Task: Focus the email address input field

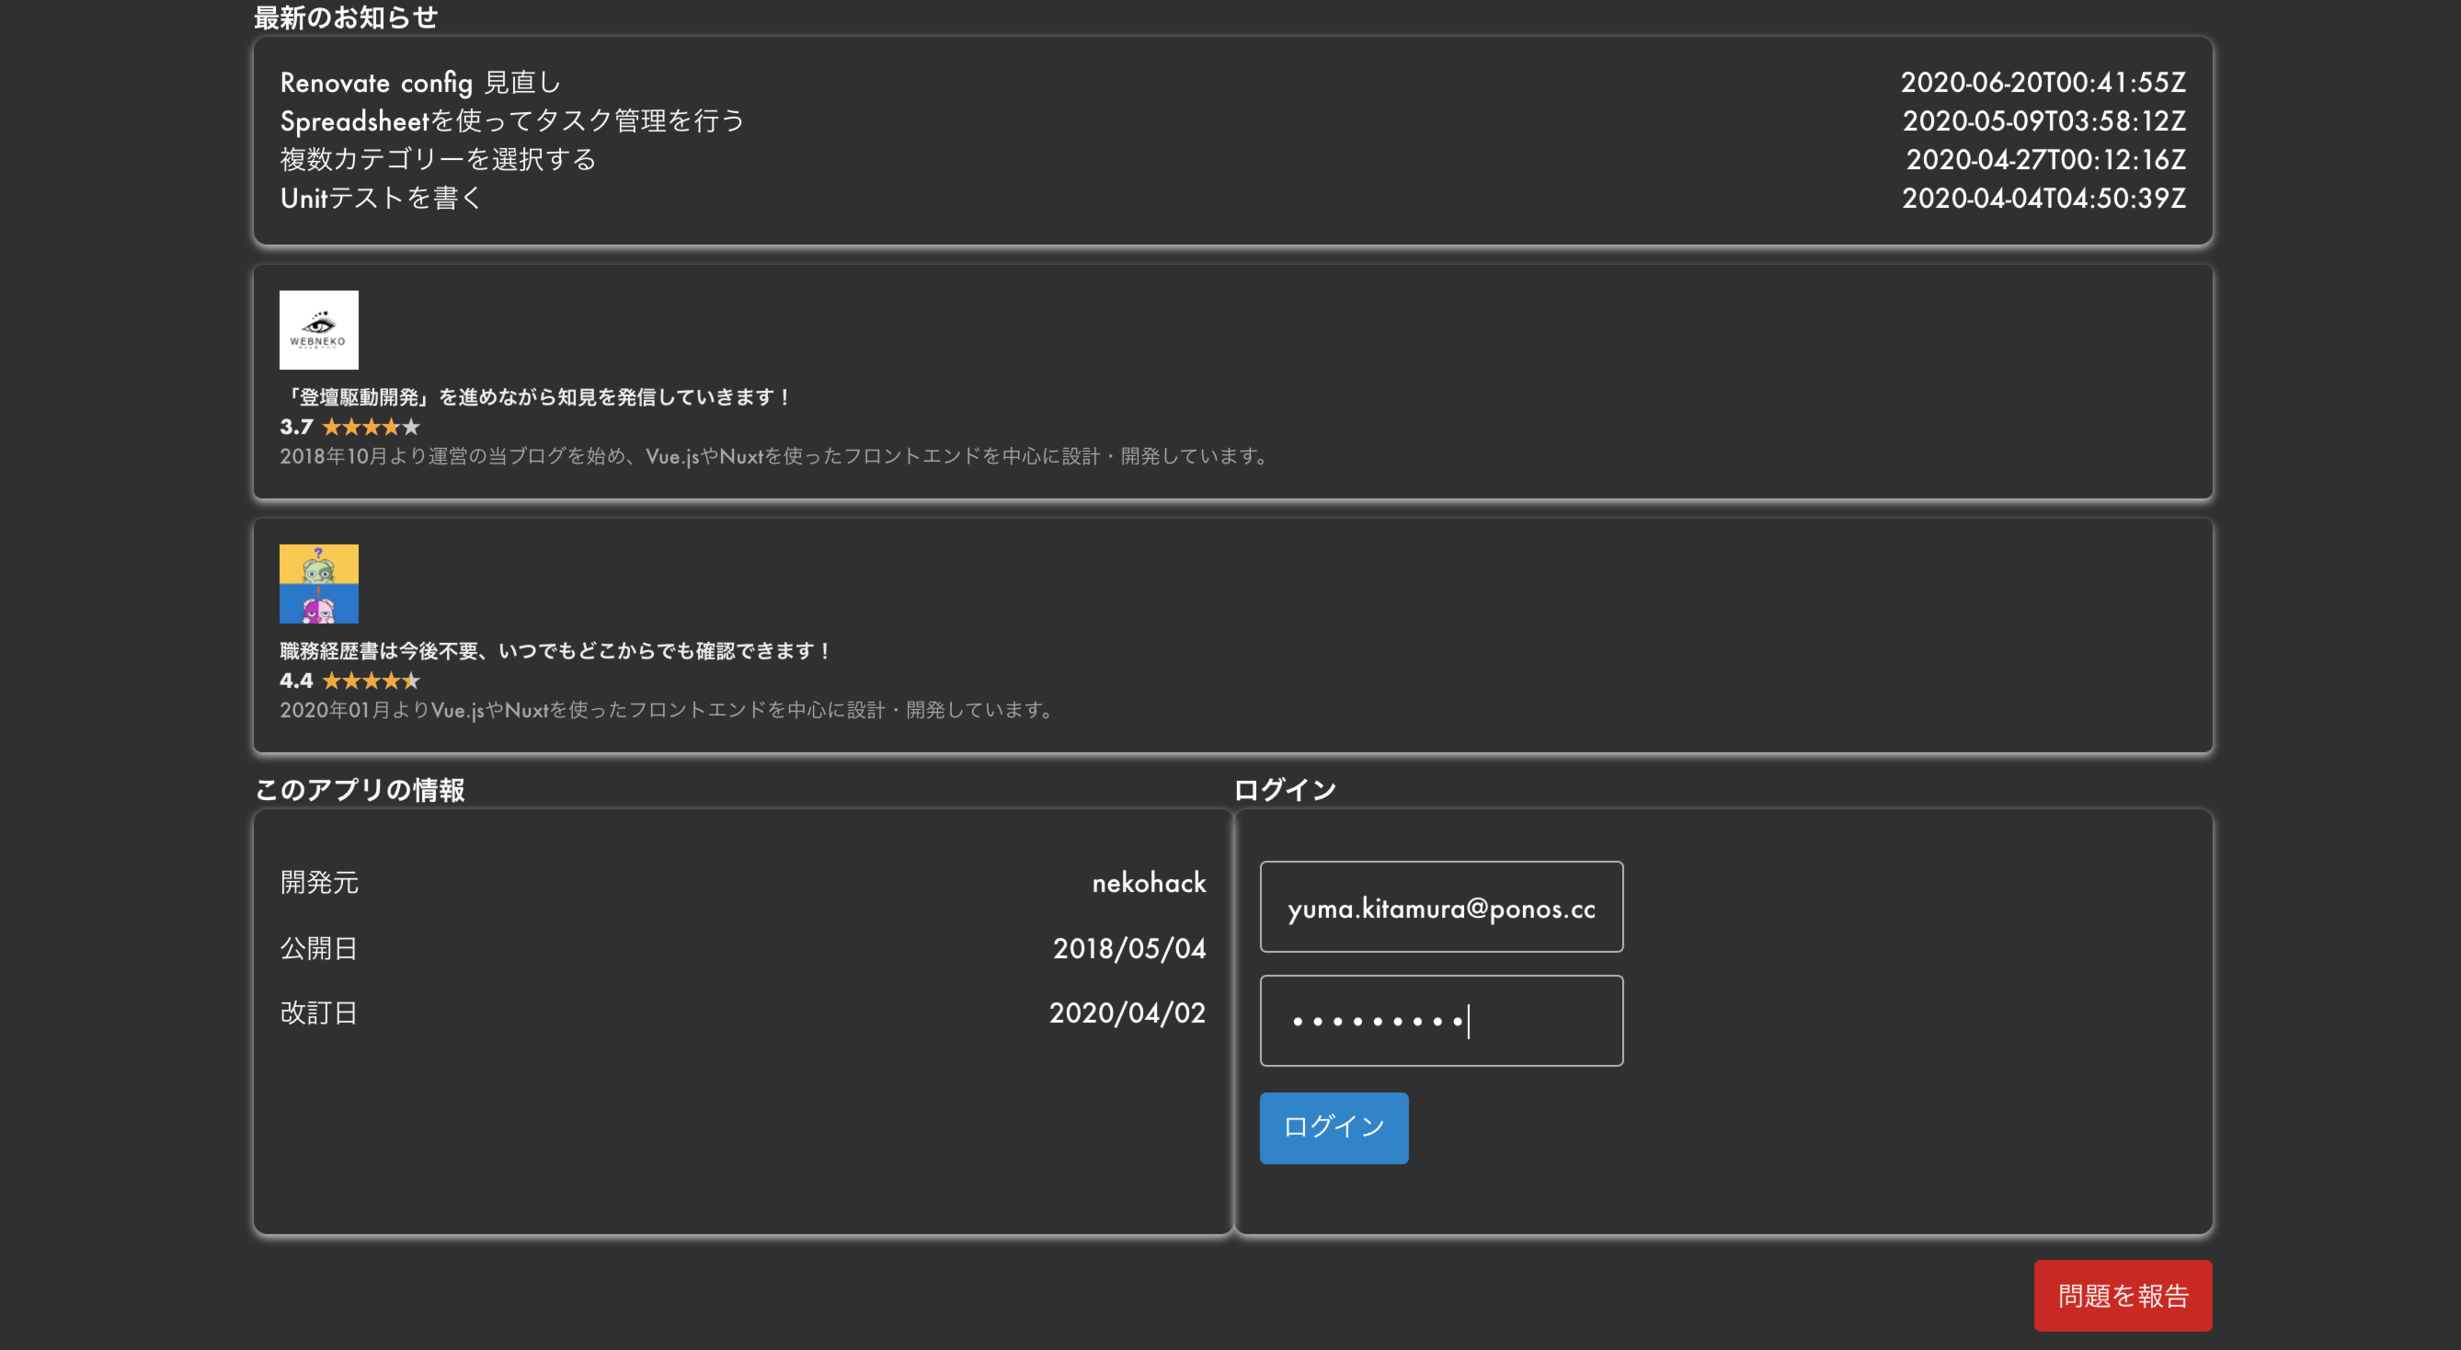Action: click(1440, 907)
